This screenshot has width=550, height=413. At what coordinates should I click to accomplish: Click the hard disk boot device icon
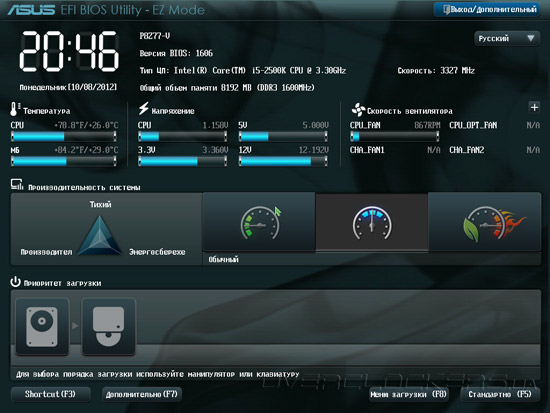[x=42, y=326]
